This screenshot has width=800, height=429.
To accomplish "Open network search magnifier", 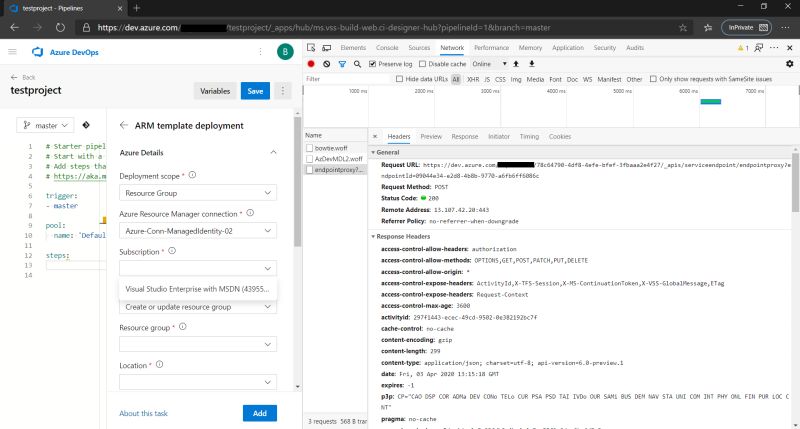I will pyautogui.click(x=357, y=64).
